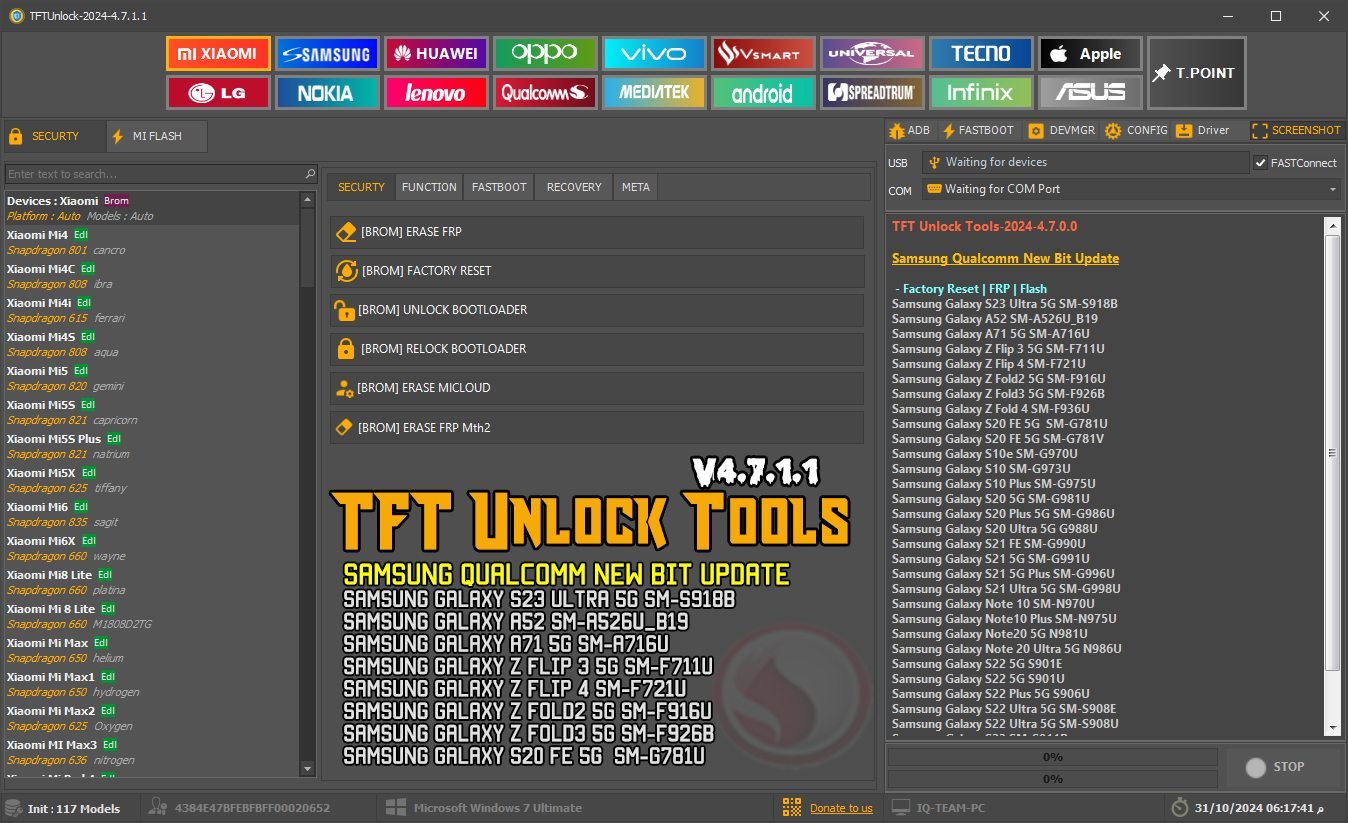Select Xiaomi Mi8 Lite platina model
This screenshot has height=823, width=1348.
152,582
